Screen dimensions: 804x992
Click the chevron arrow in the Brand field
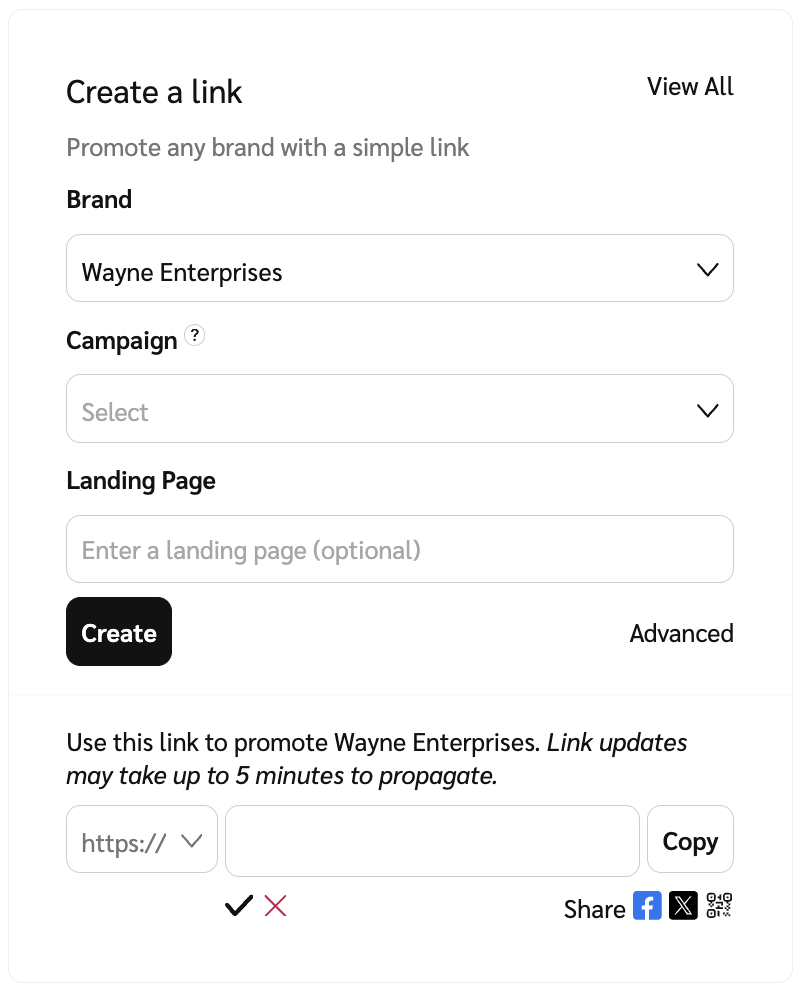(x=707, y=269)
